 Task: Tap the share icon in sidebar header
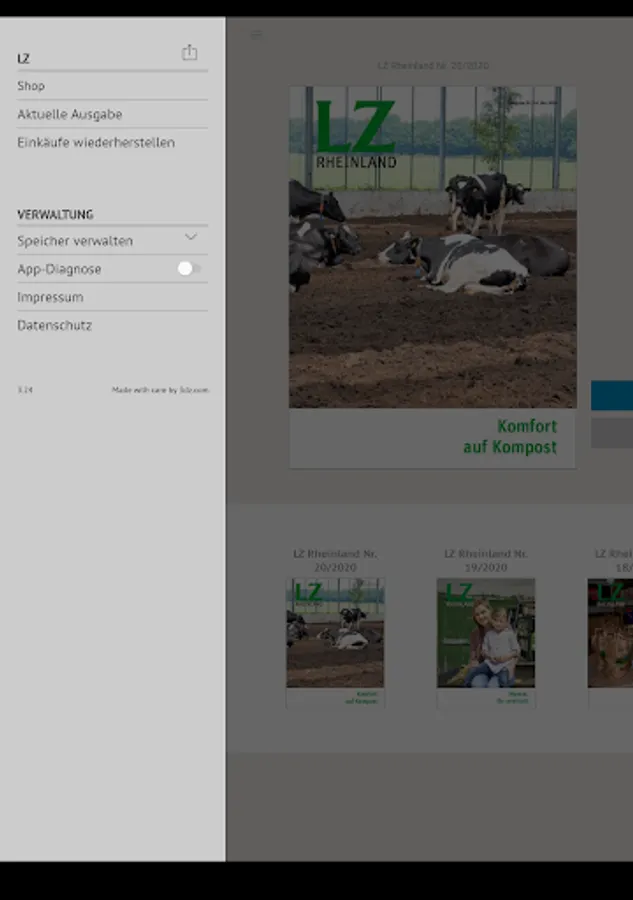coord(189,52)
